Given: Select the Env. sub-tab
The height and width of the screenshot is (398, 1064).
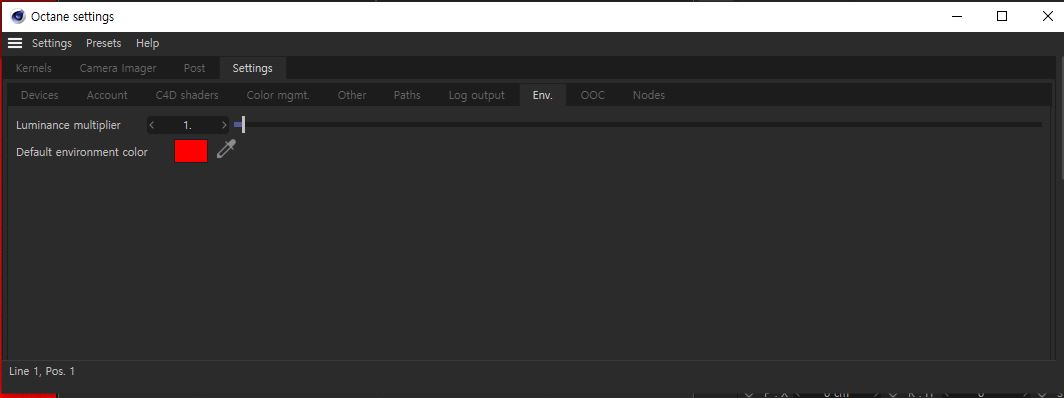Looking at the screenshot, I should pyautogui.click(x=543, y=95).
